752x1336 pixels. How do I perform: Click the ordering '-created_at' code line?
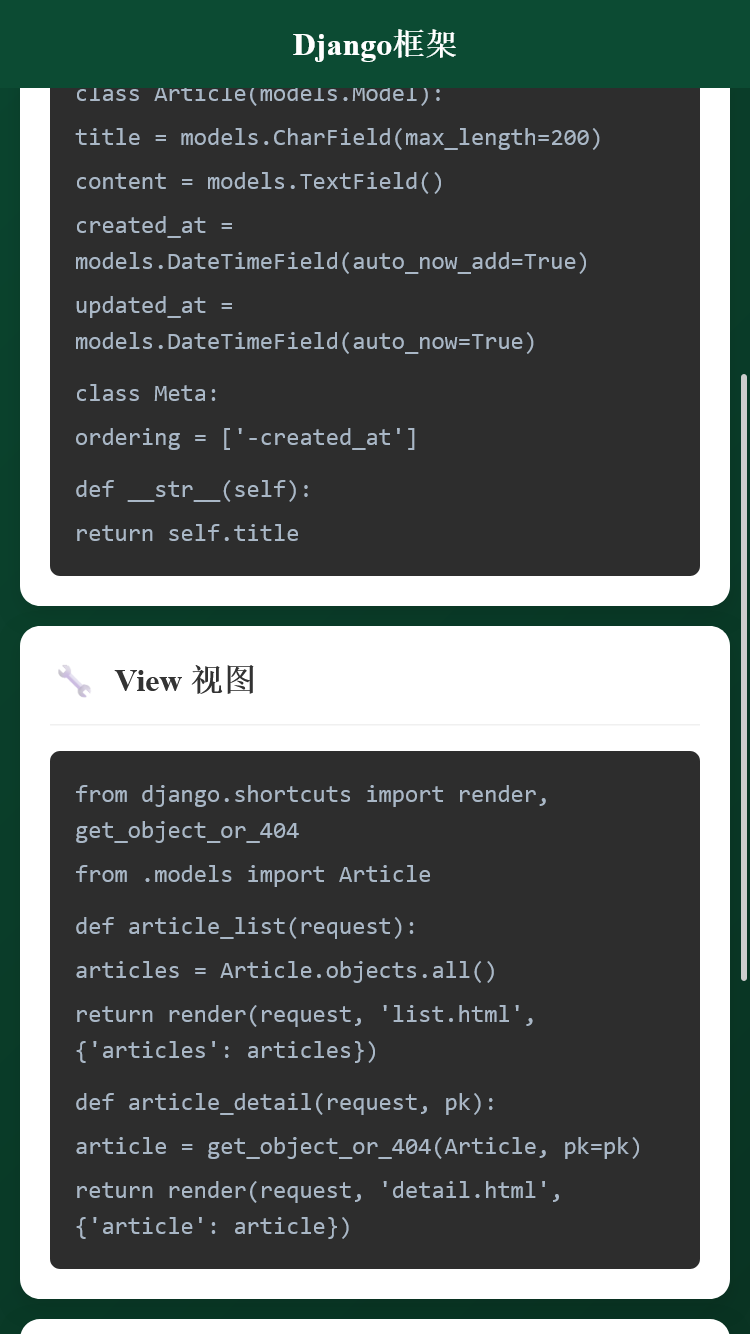pos(246,438)
